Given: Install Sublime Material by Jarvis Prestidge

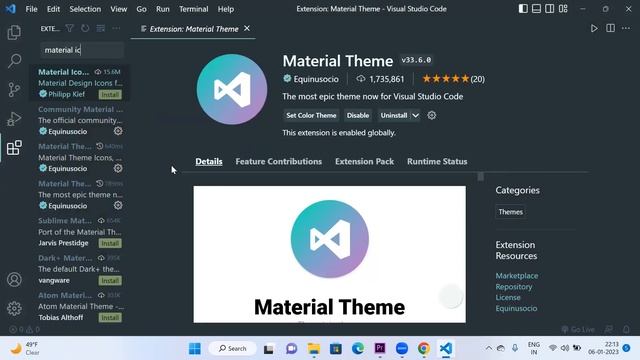Looking at the screenshot, I should click(110, 243).
